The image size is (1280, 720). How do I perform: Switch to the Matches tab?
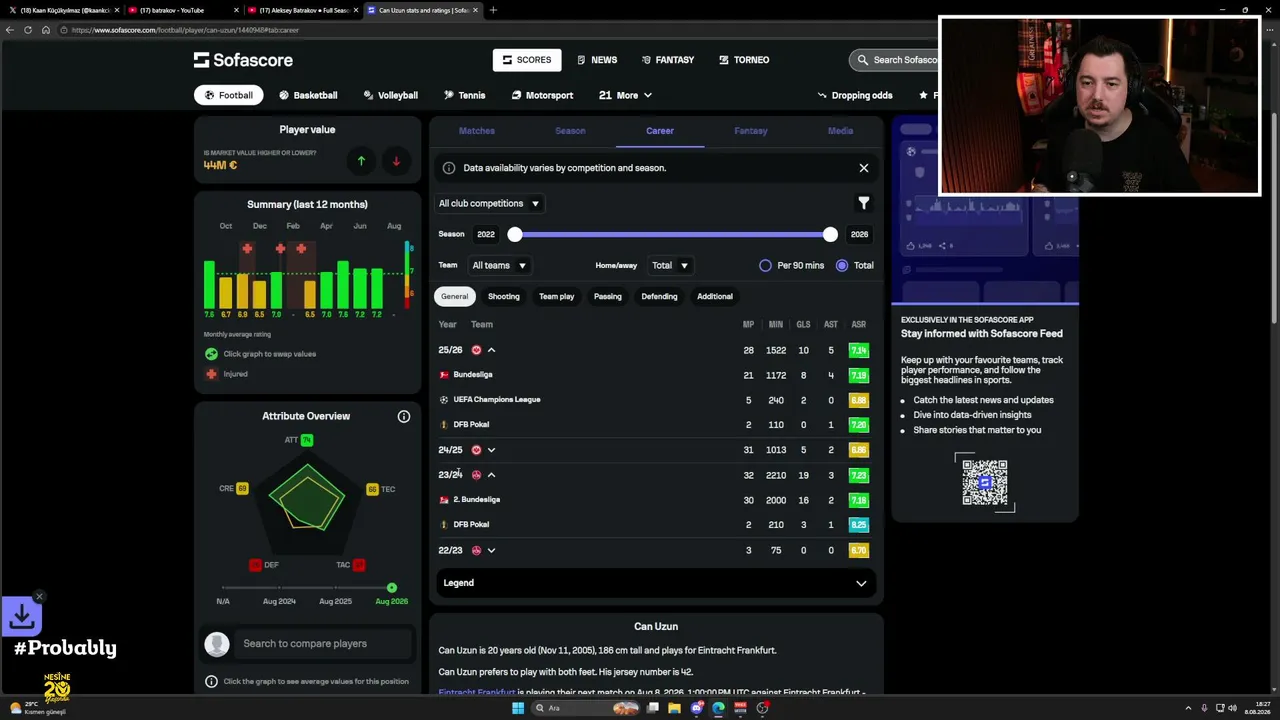477,131
